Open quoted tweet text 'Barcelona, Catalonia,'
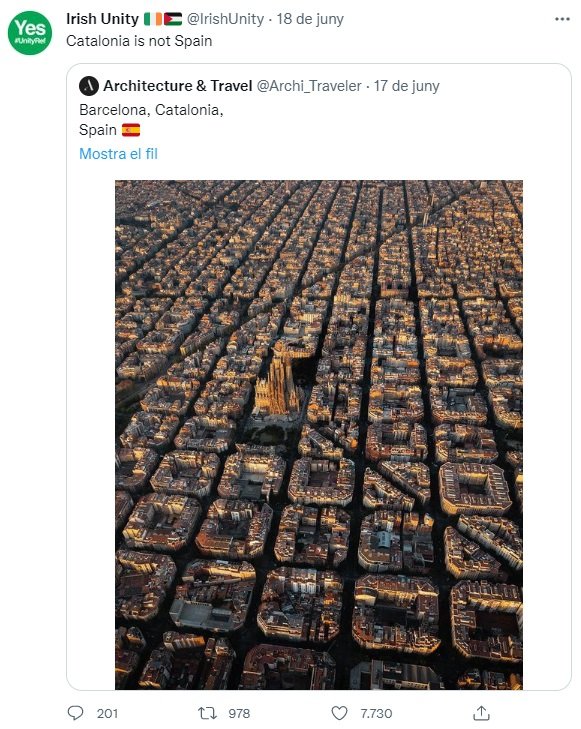 (x=151, y=110)
